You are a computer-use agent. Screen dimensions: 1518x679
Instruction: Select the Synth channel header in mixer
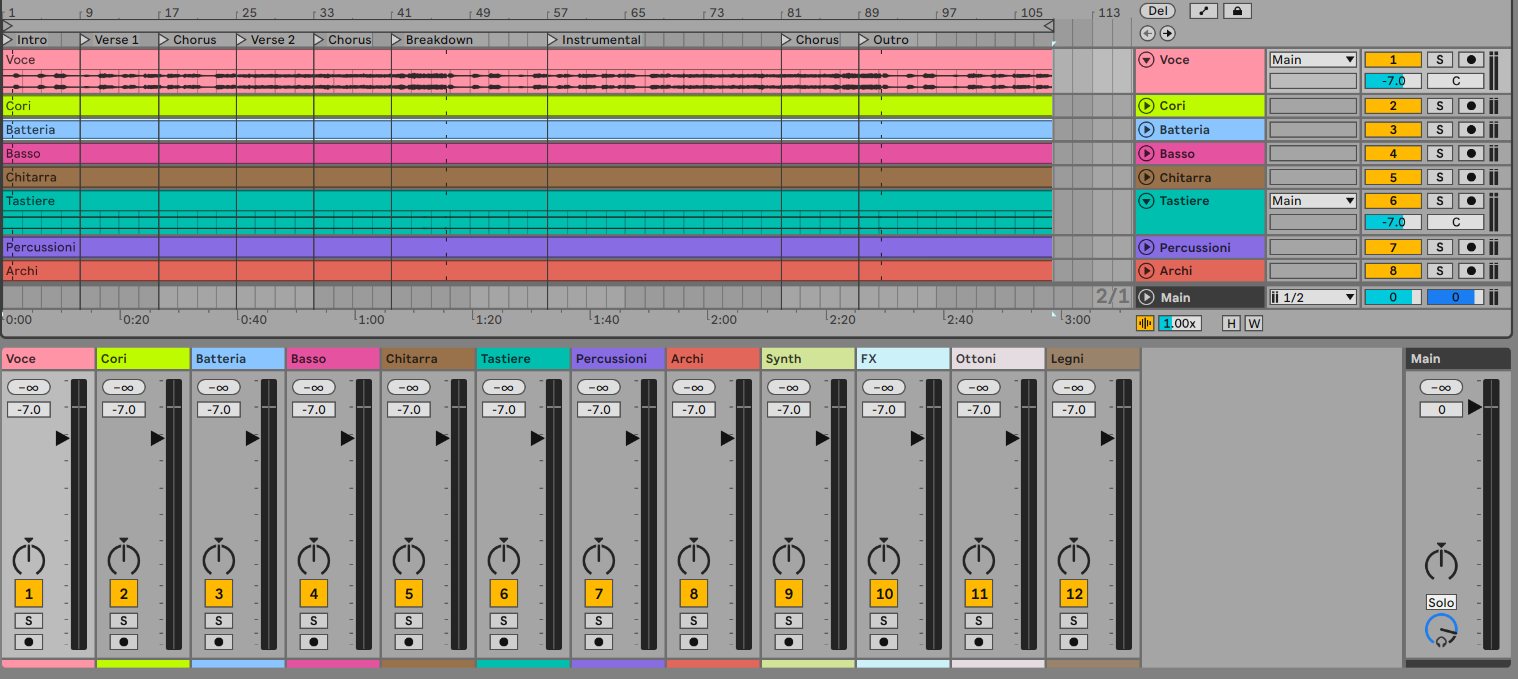(808, 358)
